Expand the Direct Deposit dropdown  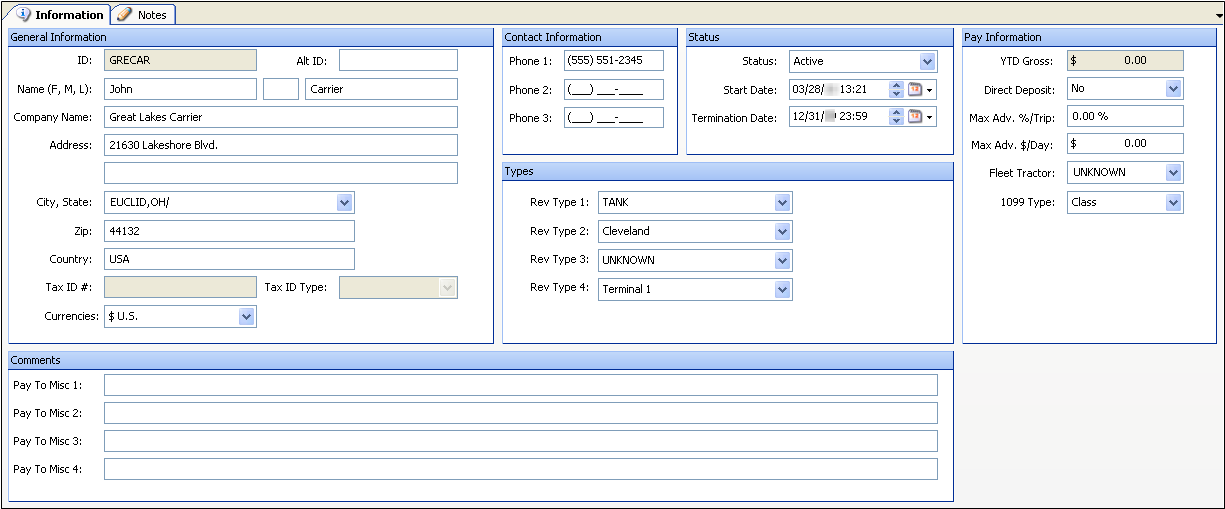1173,89
